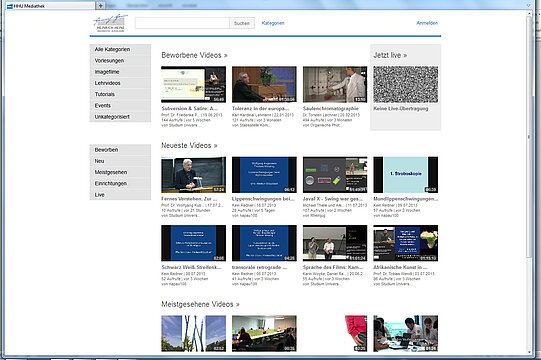The image size is (541, 360).
Task: Open Beworben in lower sidebar
Action: coord(120,150)
